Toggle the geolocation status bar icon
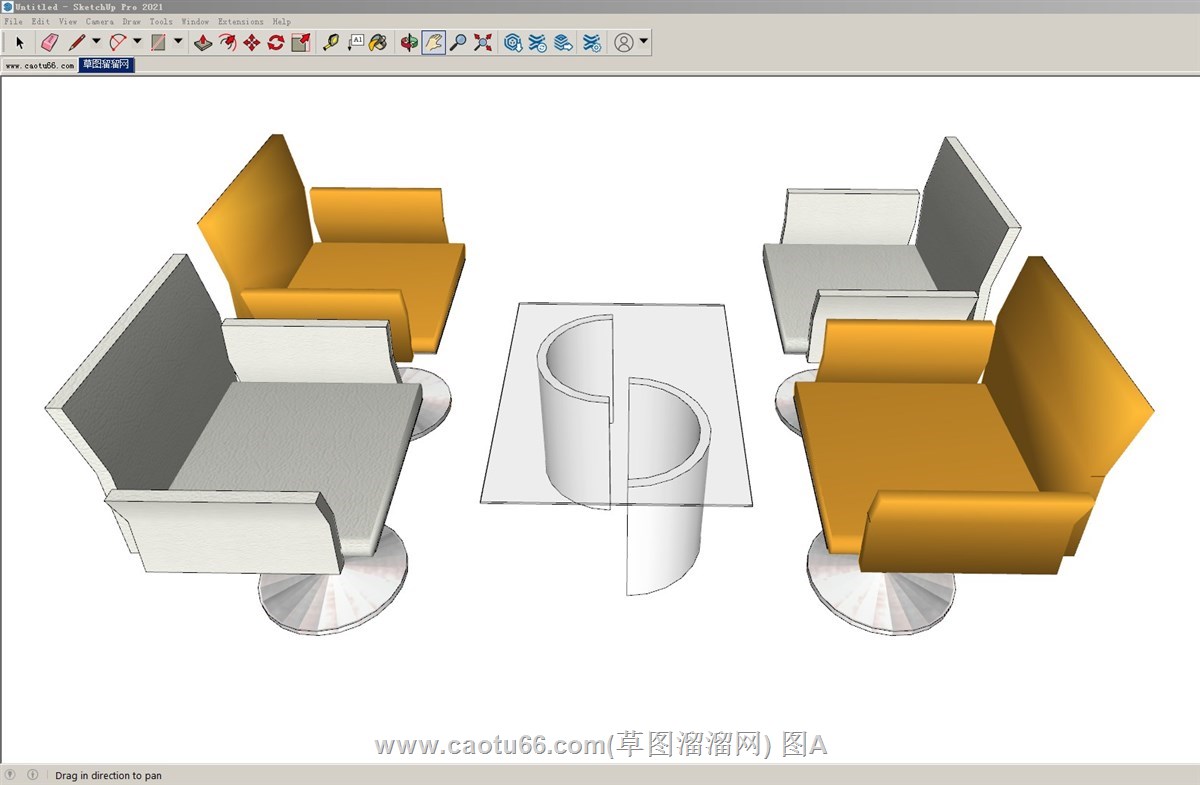Viewport: 1200px width, 785px height. [x=11, y=775]
